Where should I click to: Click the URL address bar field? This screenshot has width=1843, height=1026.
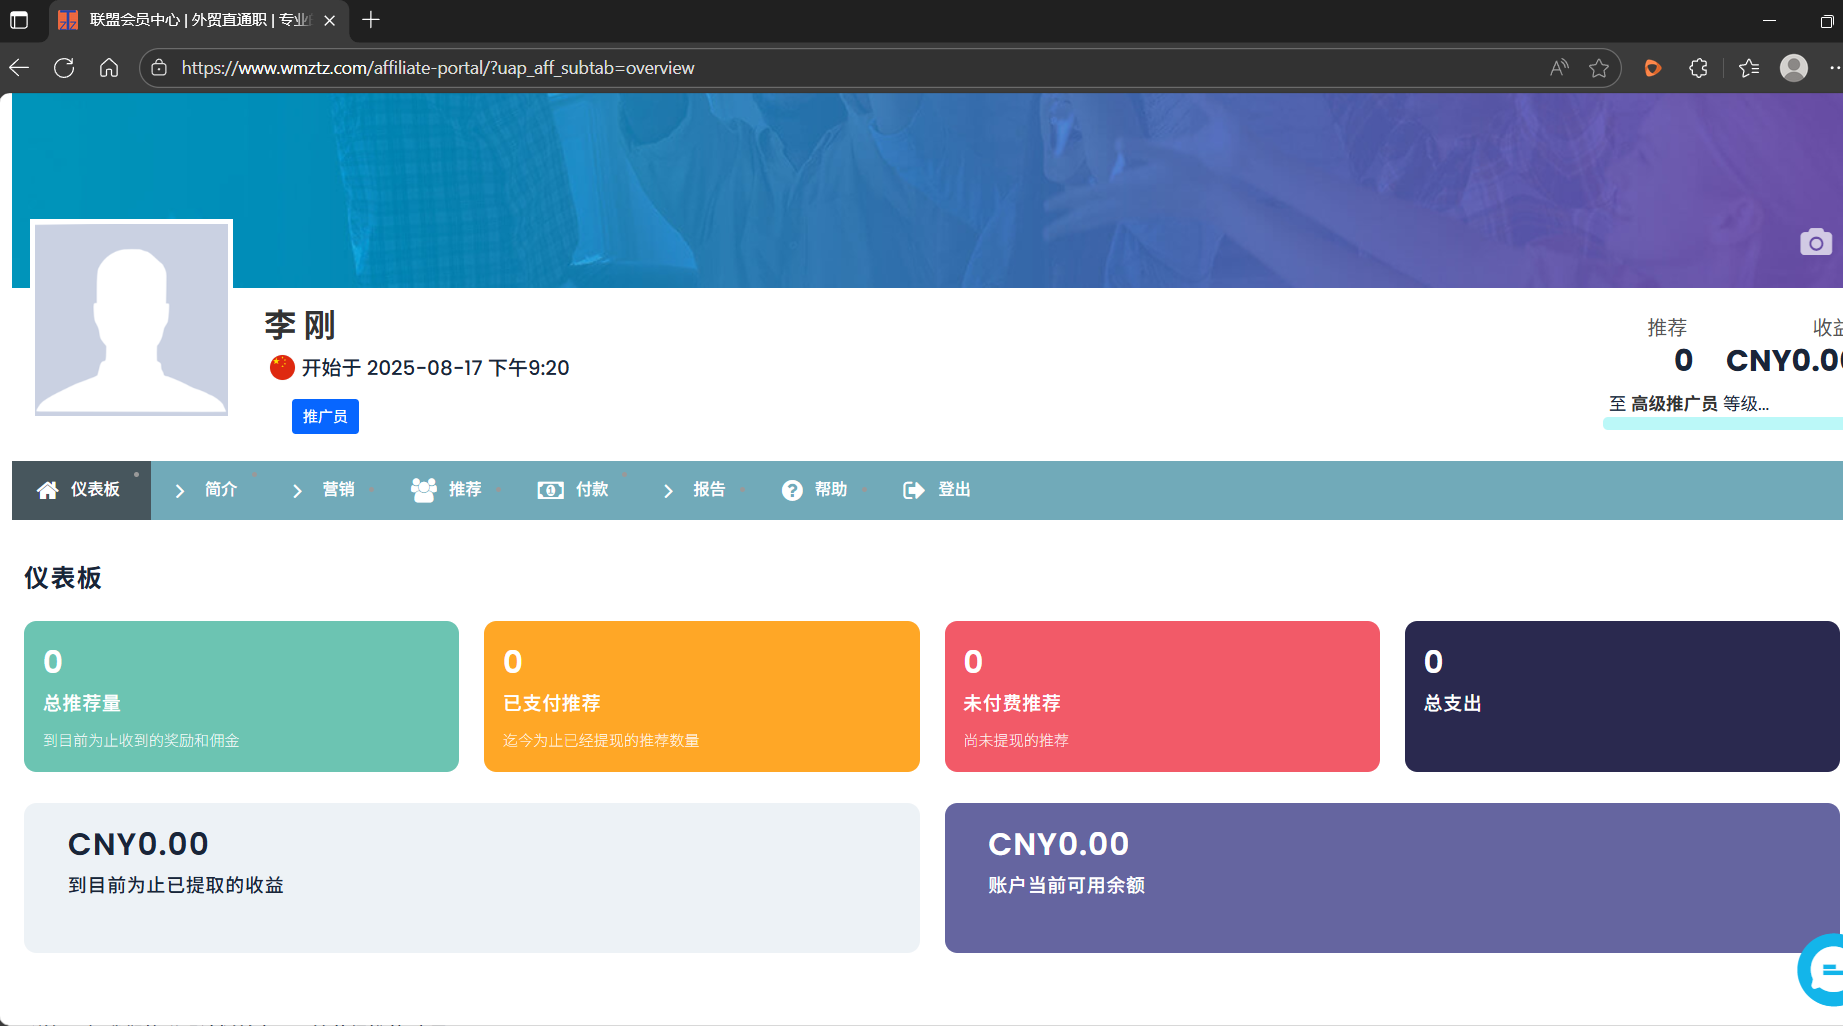pos(850,68)
